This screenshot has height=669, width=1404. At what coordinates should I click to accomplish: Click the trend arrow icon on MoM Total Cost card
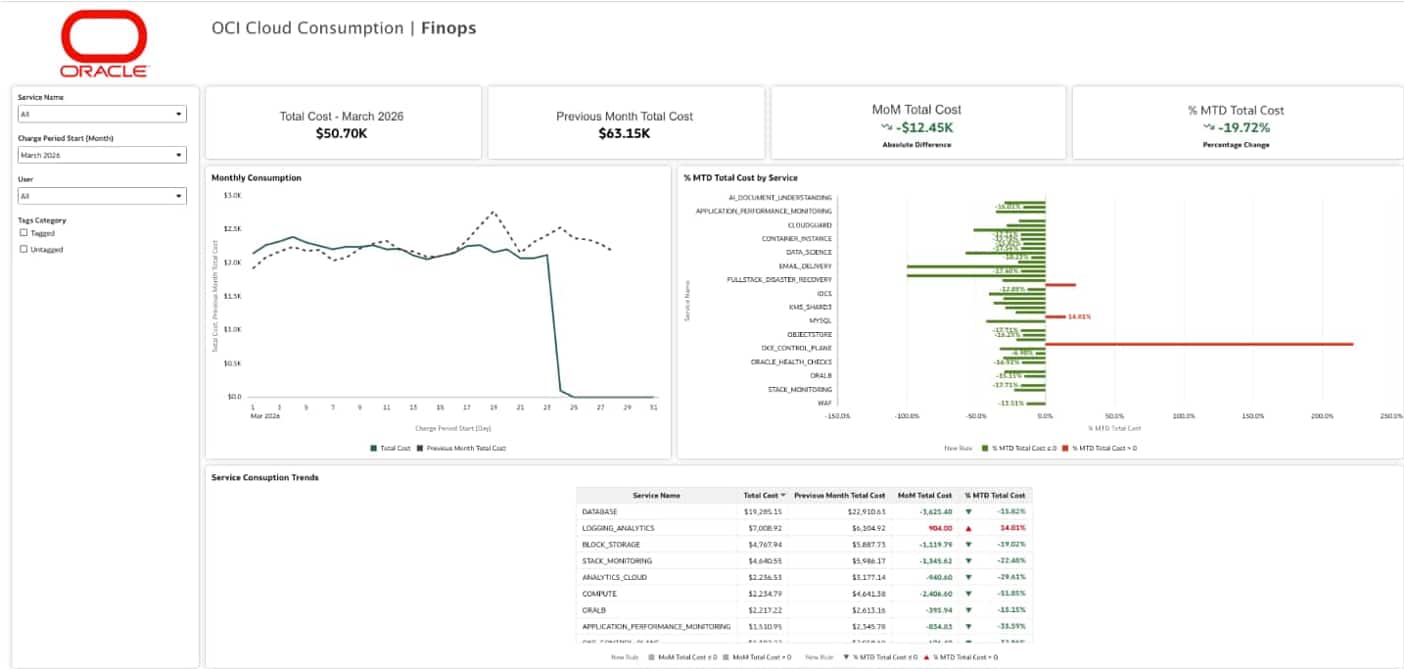click(886, 128)
